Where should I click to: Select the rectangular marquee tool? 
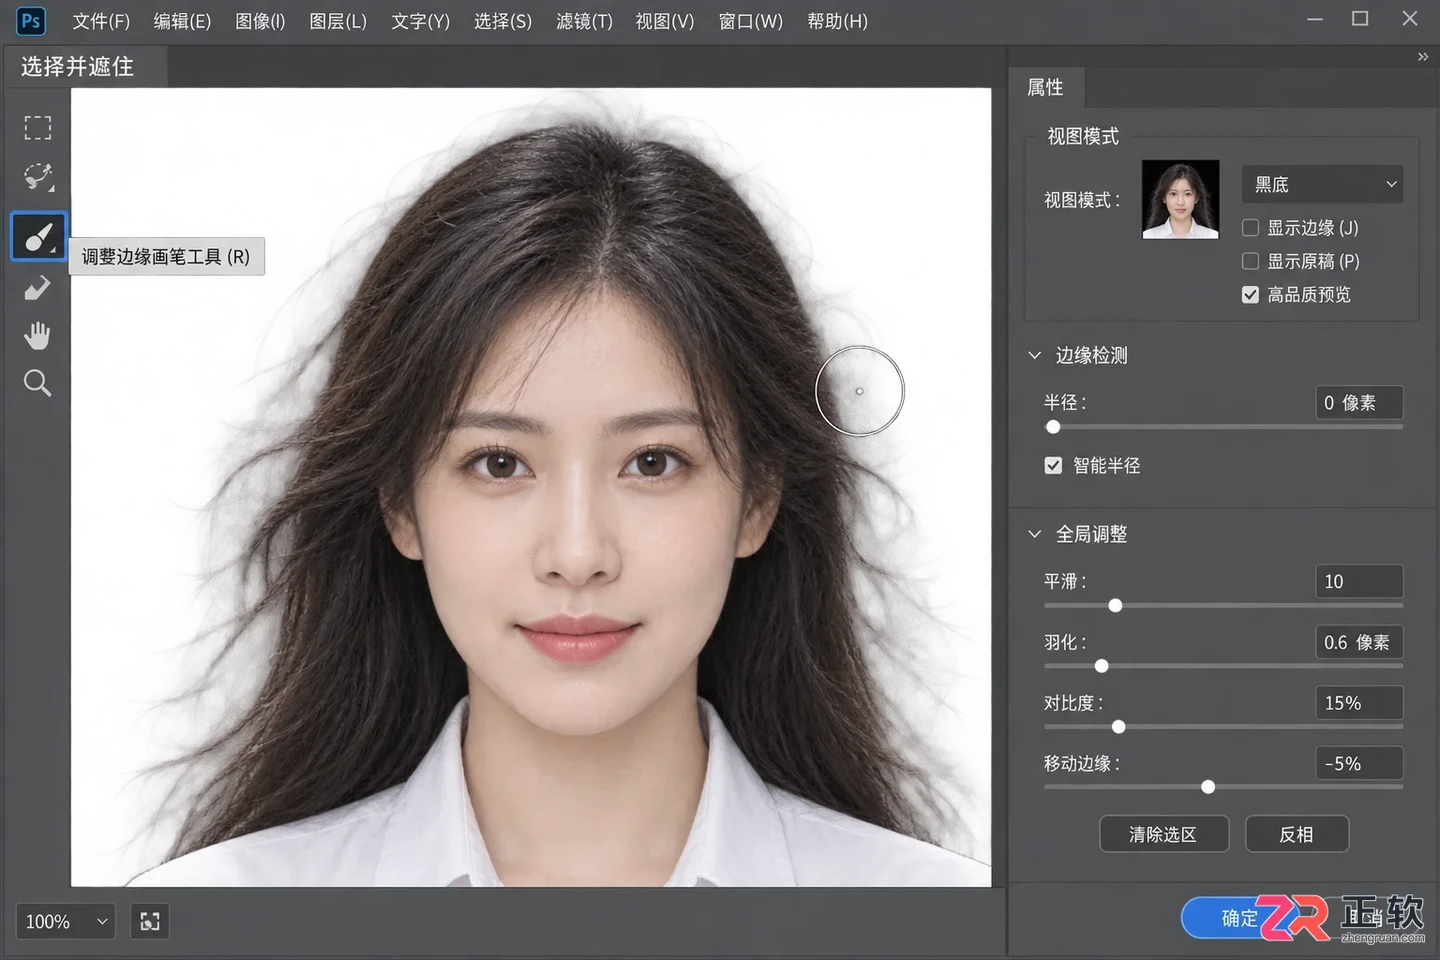[x=38, y=128]
